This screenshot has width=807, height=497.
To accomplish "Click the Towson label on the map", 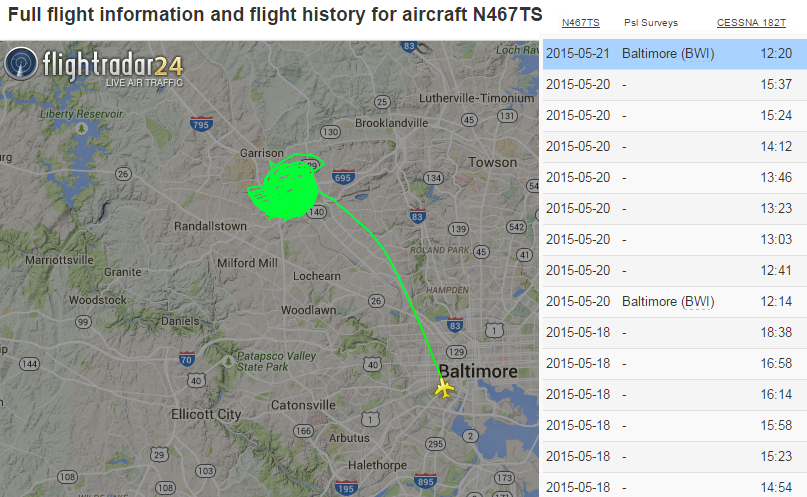I will pyautogui.click(x=493, y=163).
